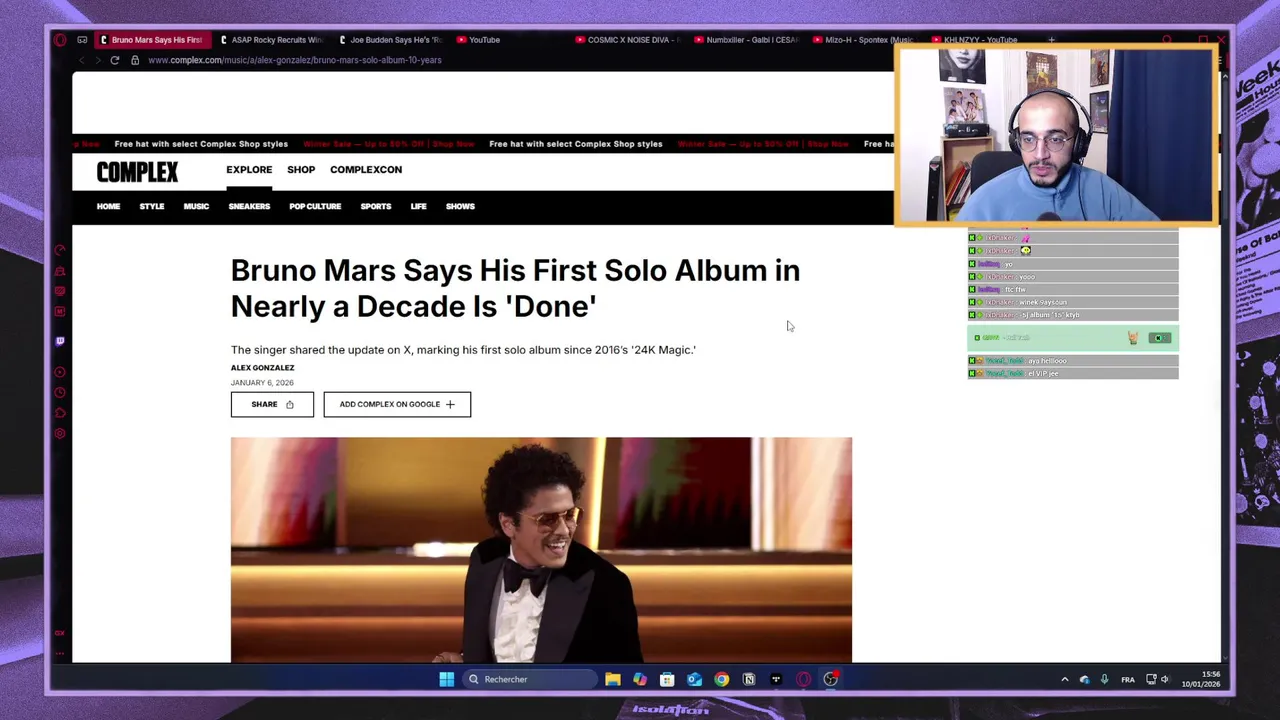The height and width of the screenshot is (720, 1280).
Task: Switch to the Mizo-H Spontex tab
Action: [x=864, y=40]
